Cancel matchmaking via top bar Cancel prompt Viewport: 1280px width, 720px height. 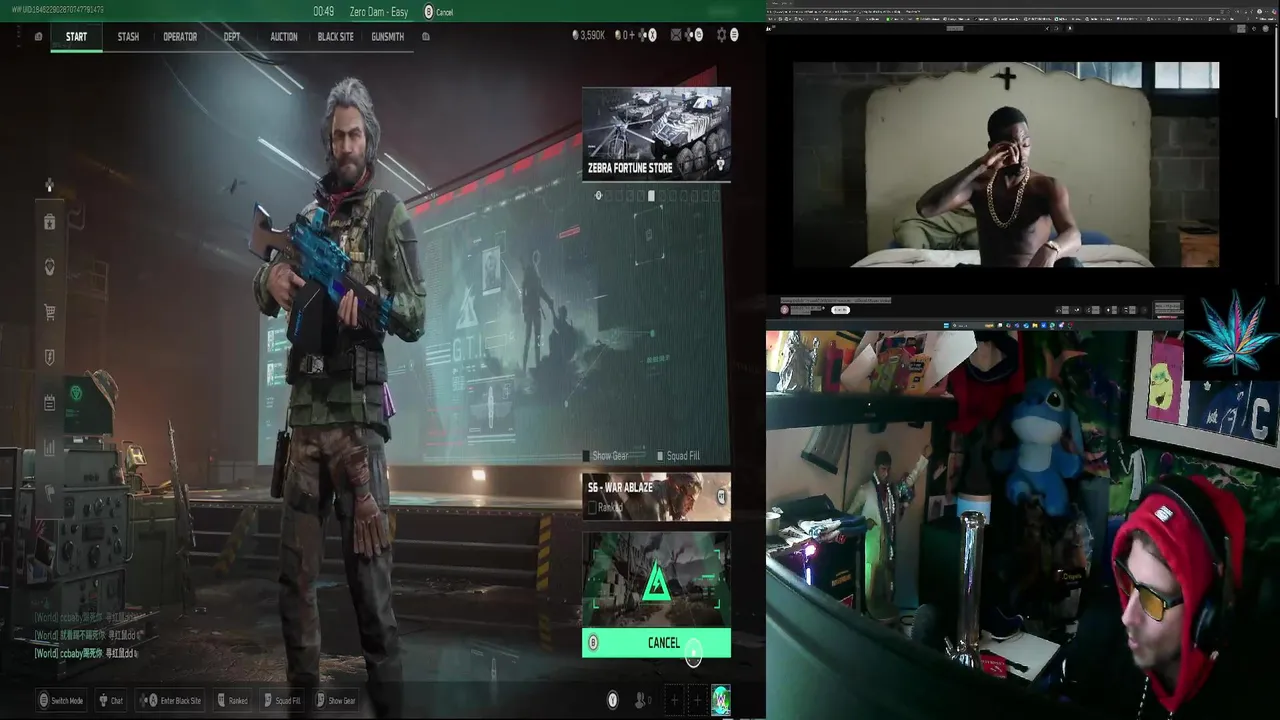(439, 12)
